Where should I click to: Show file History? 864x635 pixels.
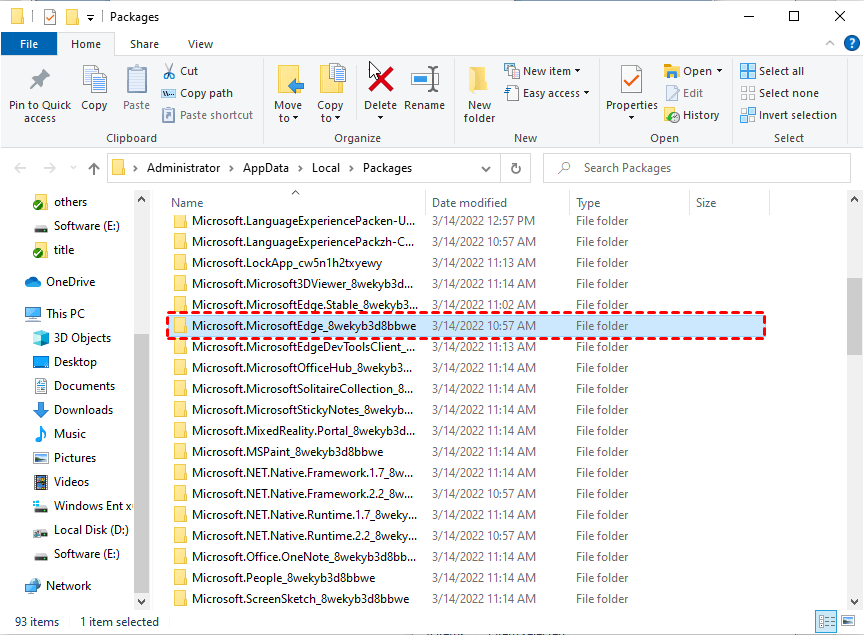pyautogui.click(x=692, y=115)
